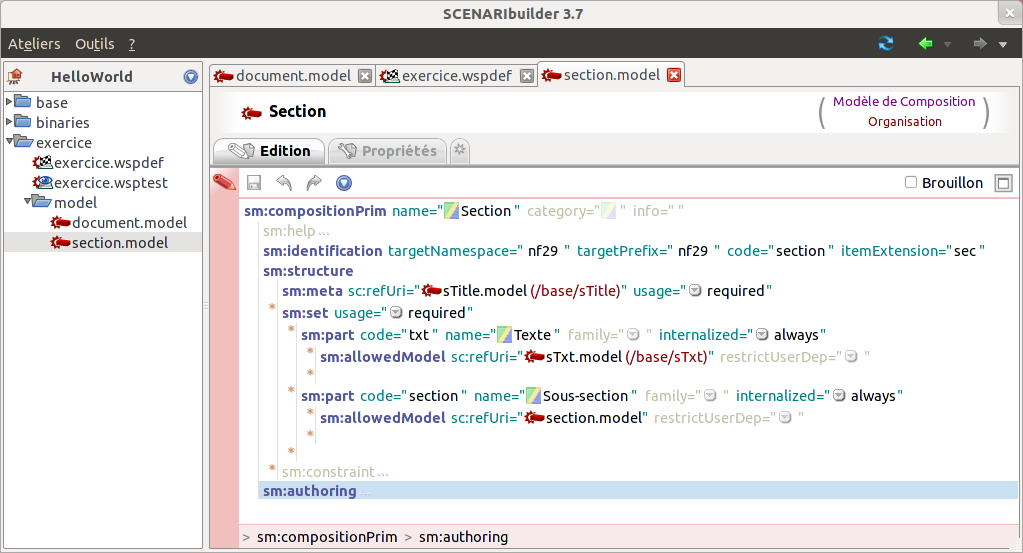Screen dimensions: 1023x553
Task: Open the Texte part family dropdown
Action: pyautogui.click(x=633, y=335)
